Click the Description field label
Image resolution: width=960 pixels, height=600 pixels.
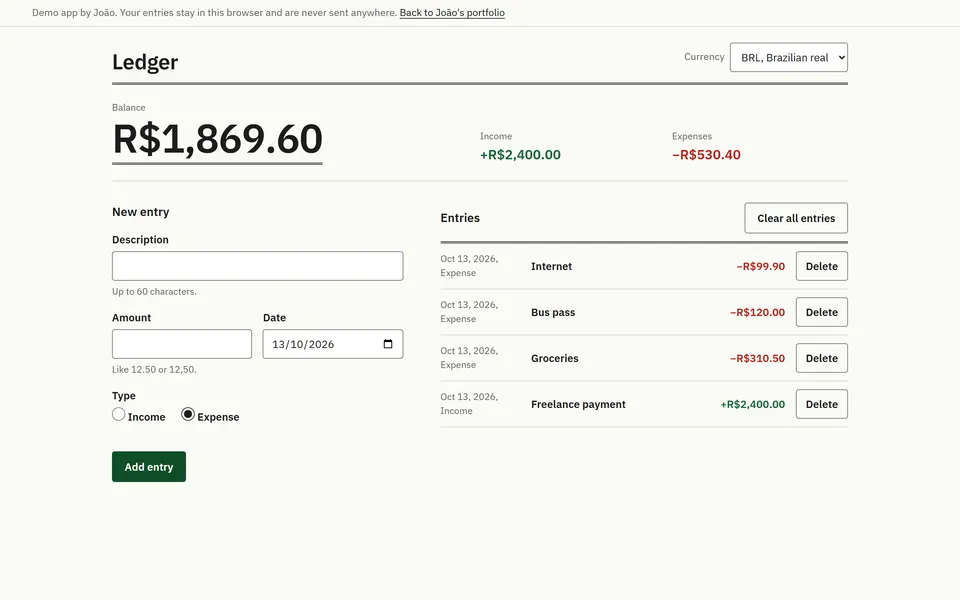coord(140,239)
